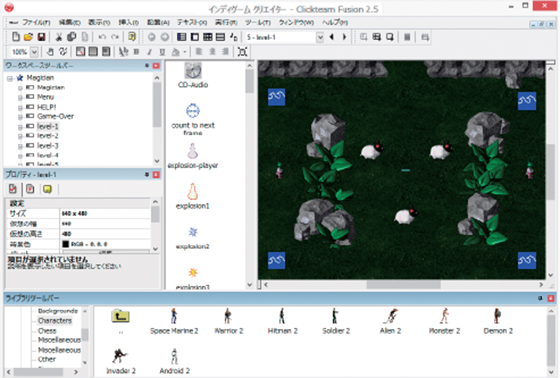Select the explosion1 object icon

192,192
